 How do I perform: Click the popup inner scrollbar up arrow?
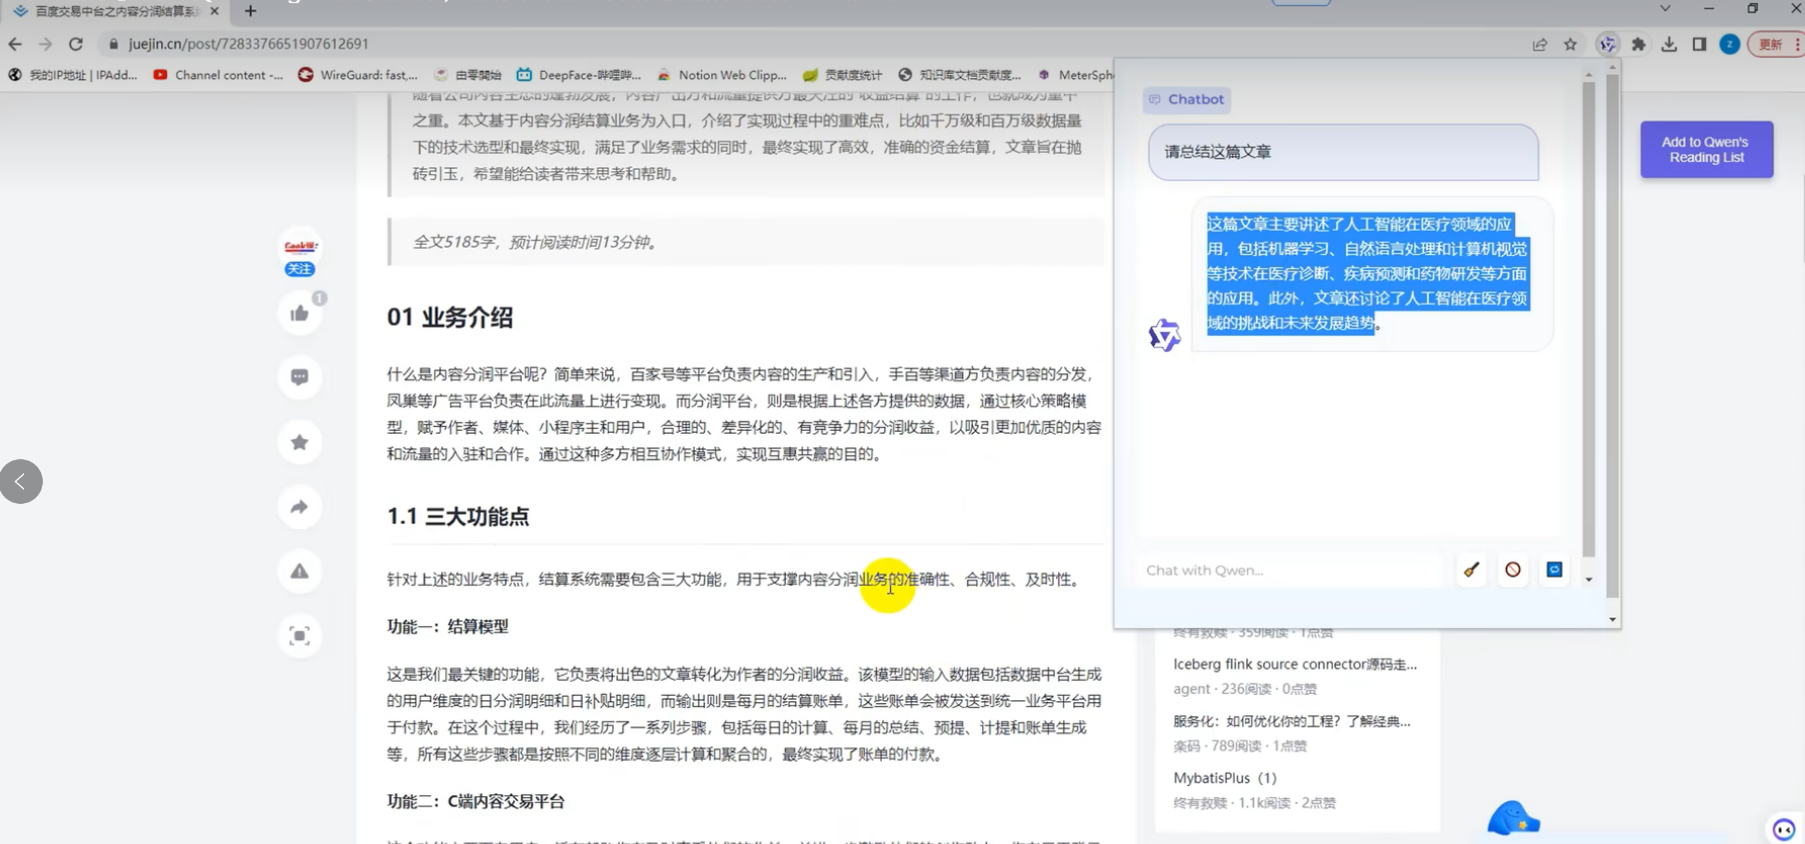click(x=1588, y=75)
